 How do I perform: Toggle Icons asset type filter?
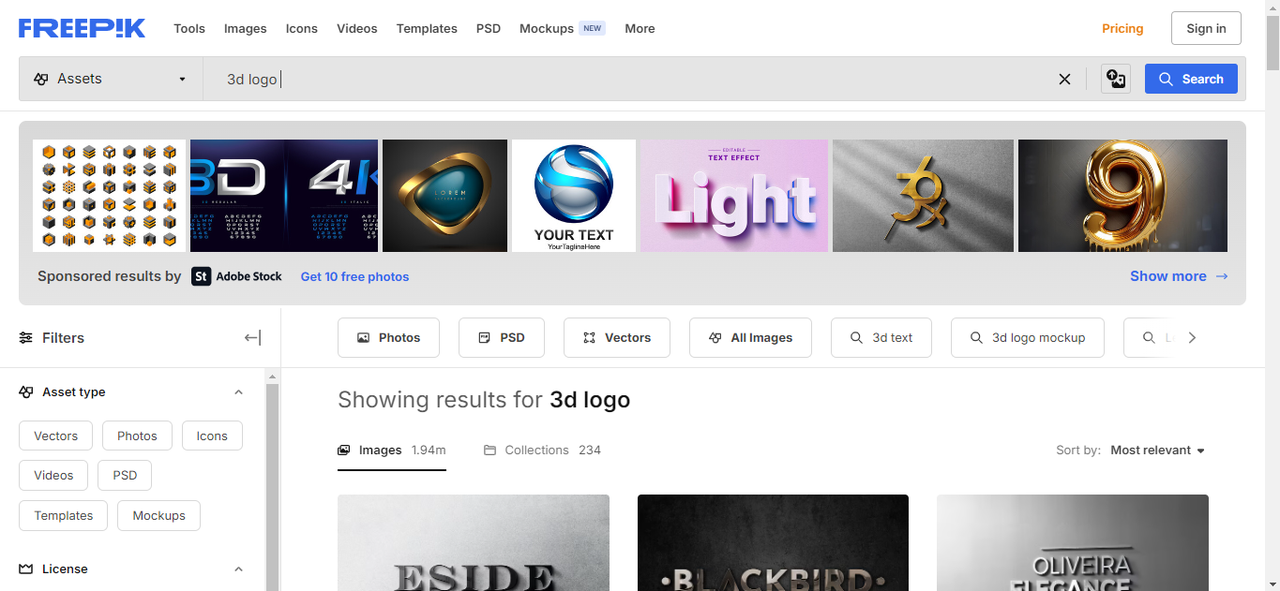[212, 436]
